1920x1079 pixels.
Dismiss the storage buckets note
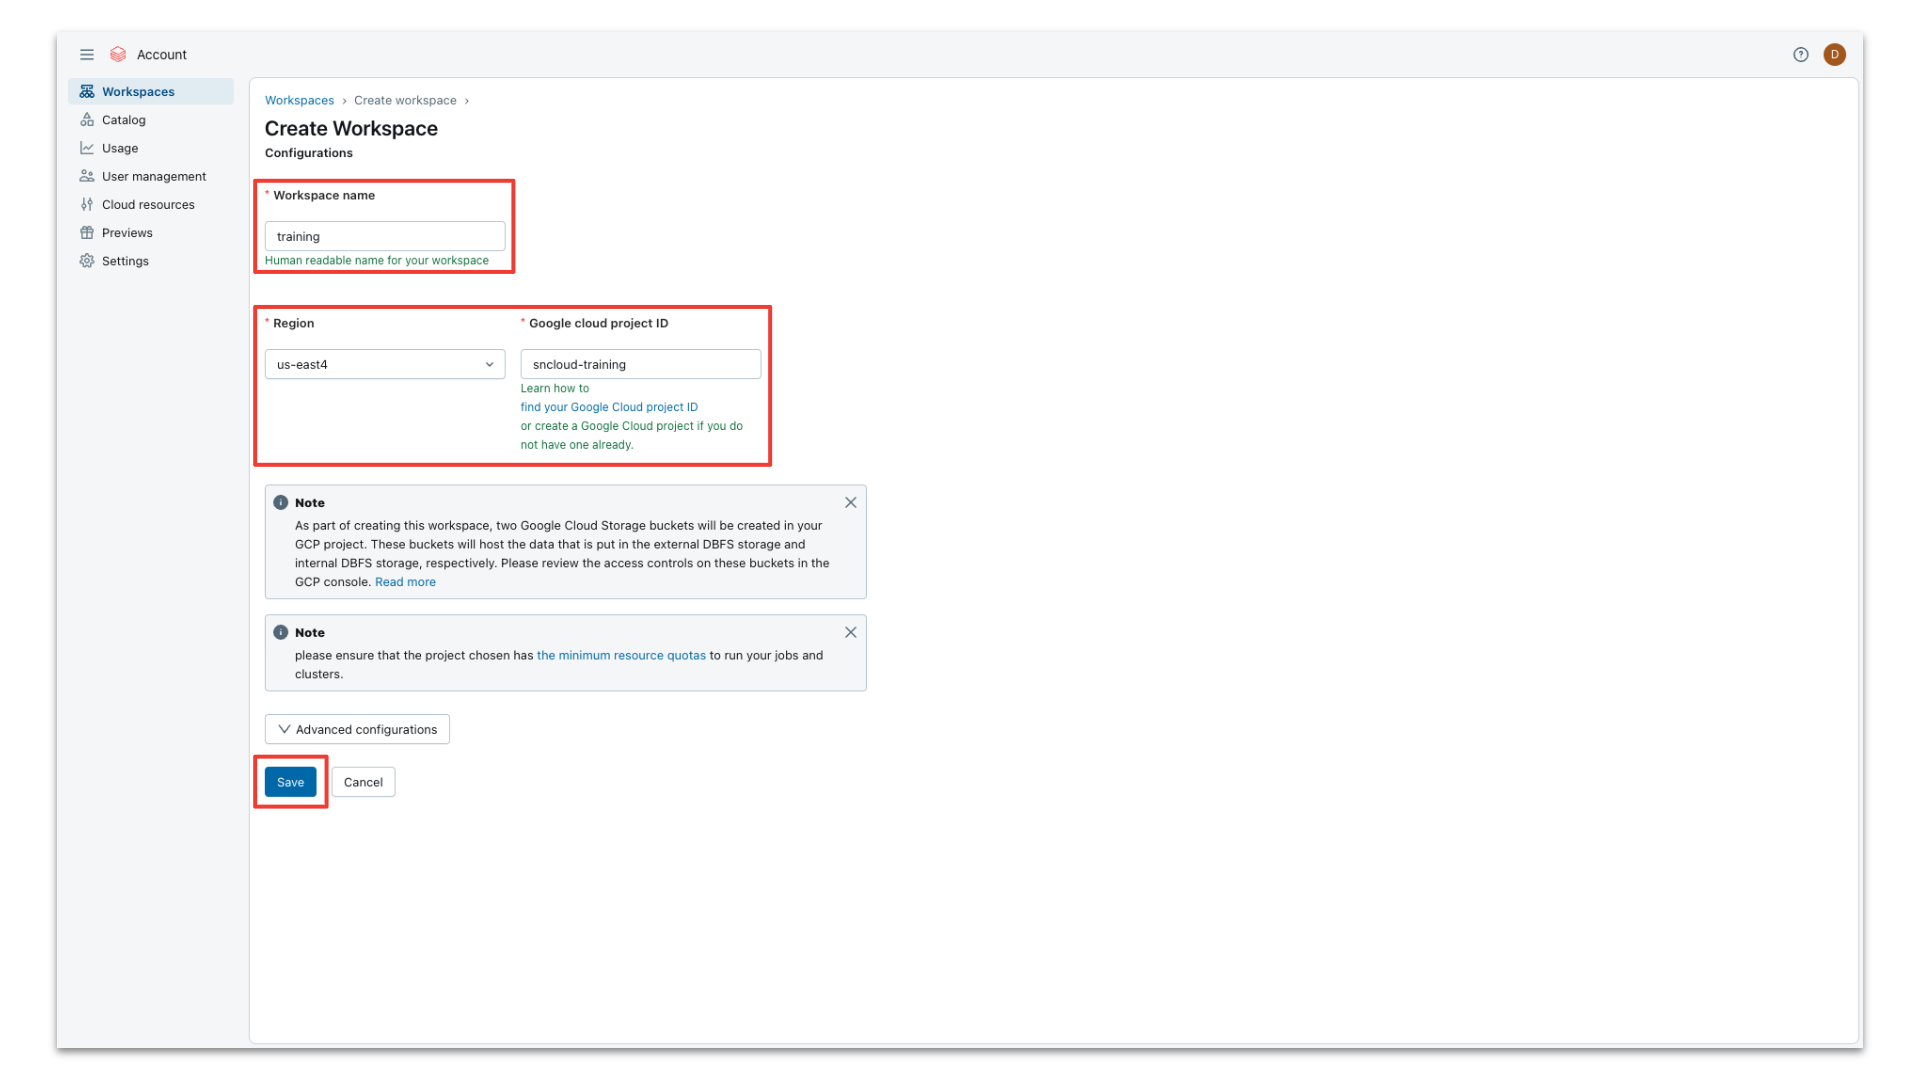click(x=850, y=503)
